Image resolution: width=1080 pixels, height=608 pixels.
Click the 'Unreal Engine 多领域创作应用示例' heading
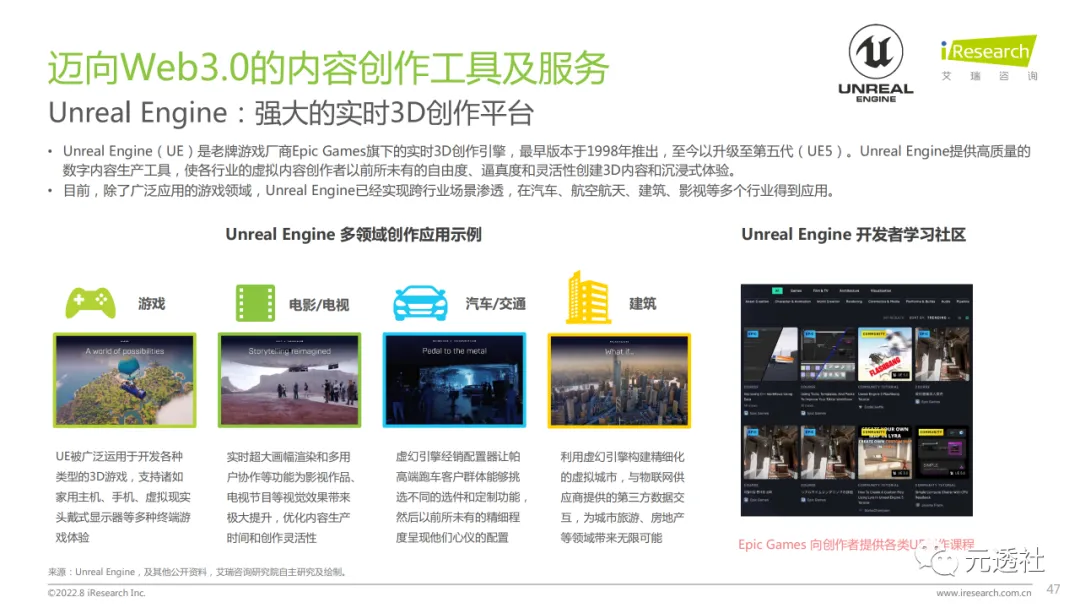(x=353, y=235)
